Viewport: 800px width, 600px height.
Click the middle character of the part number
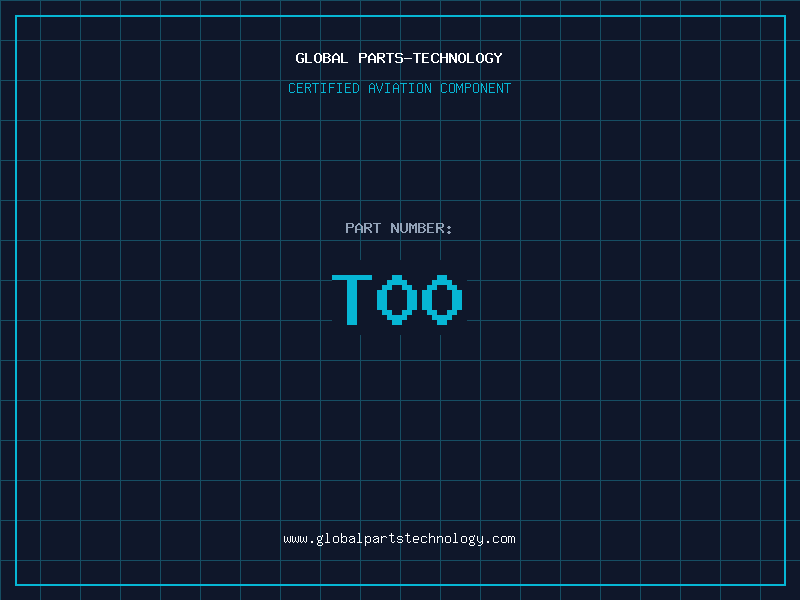(x=397, y=299)
